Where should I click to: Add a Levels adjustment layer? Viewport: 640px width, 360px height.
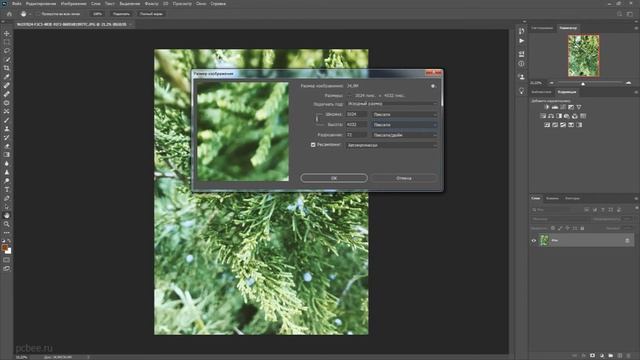(x=555, y=107)
